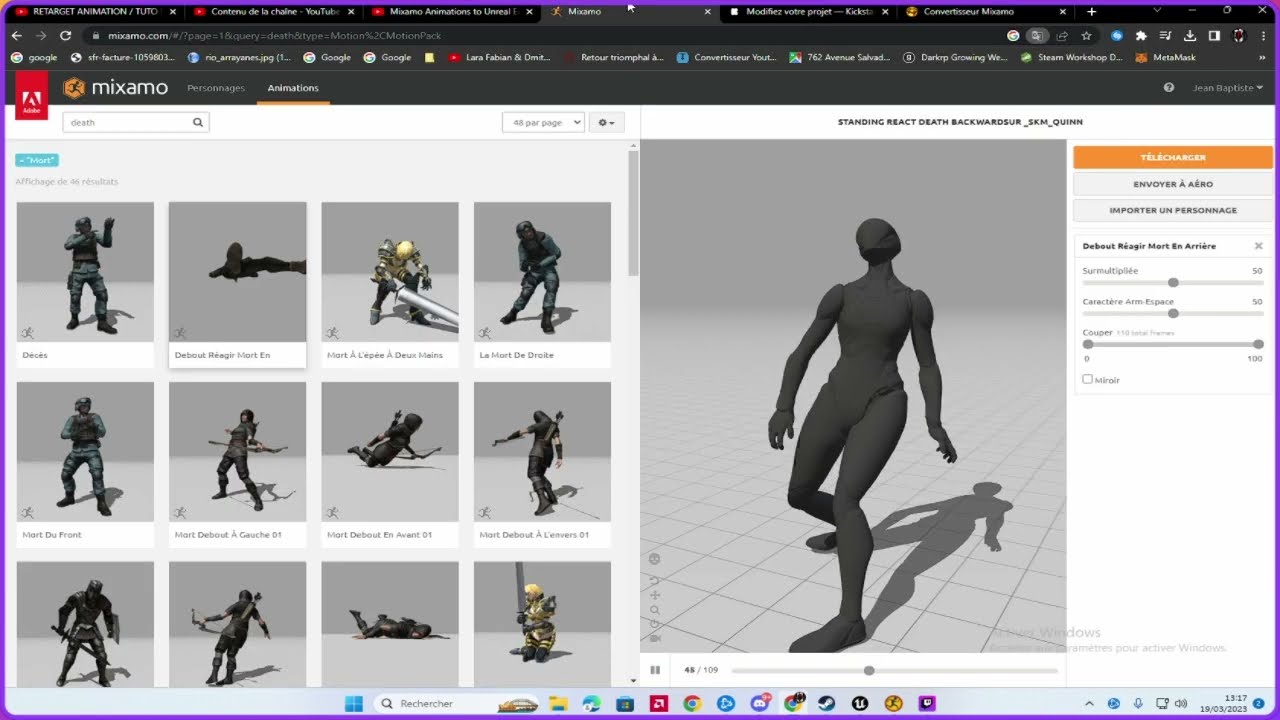The width and height of the screenshot is (1280, 720).
Task: Pause the animation playback
Action: click(655, 670)
